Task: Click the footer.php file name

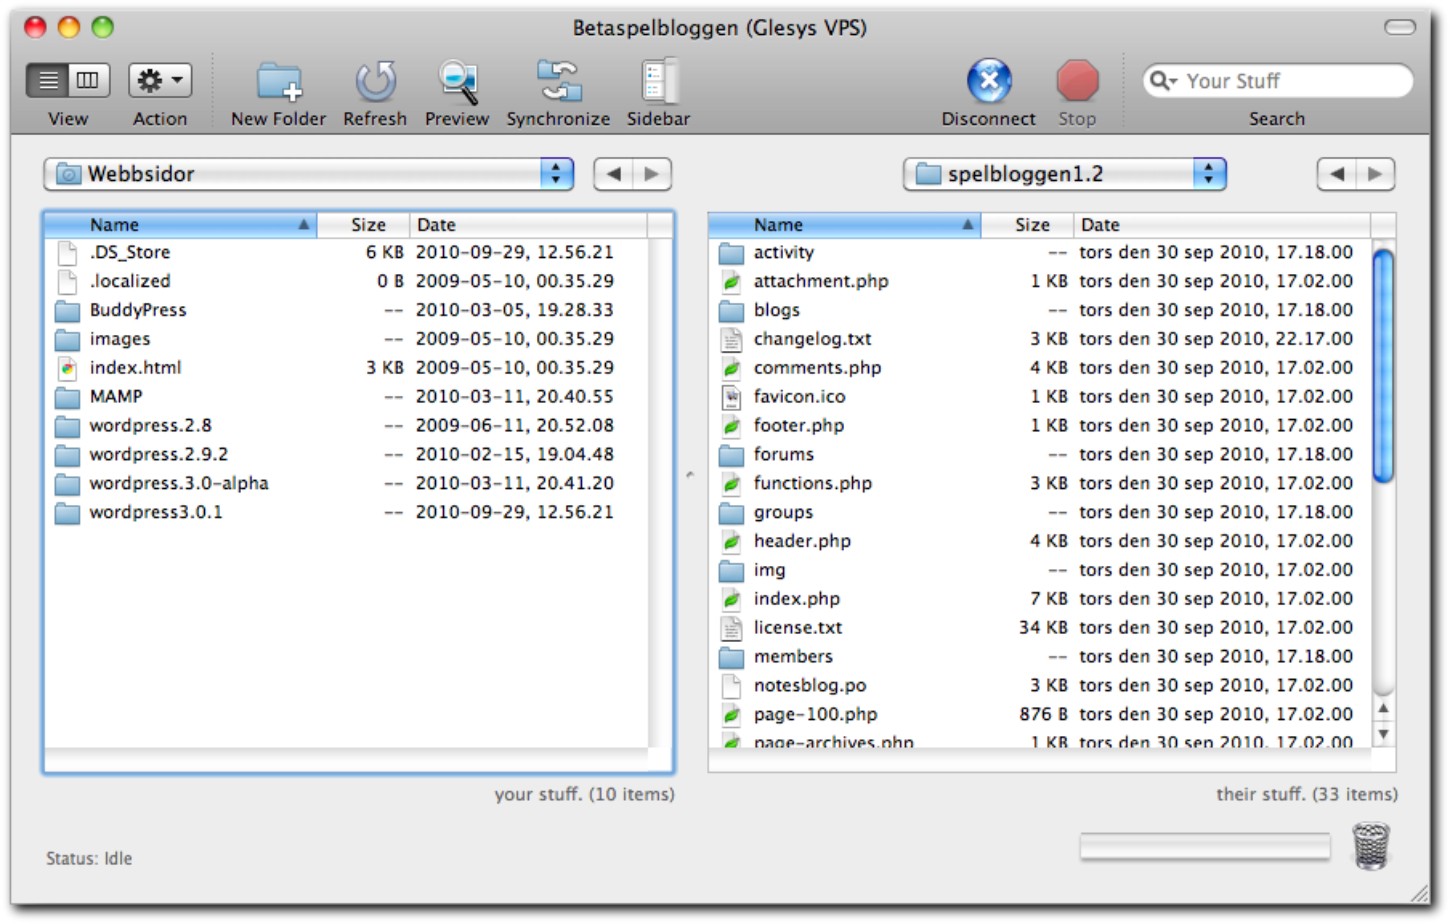Action: tap(799, 425)
